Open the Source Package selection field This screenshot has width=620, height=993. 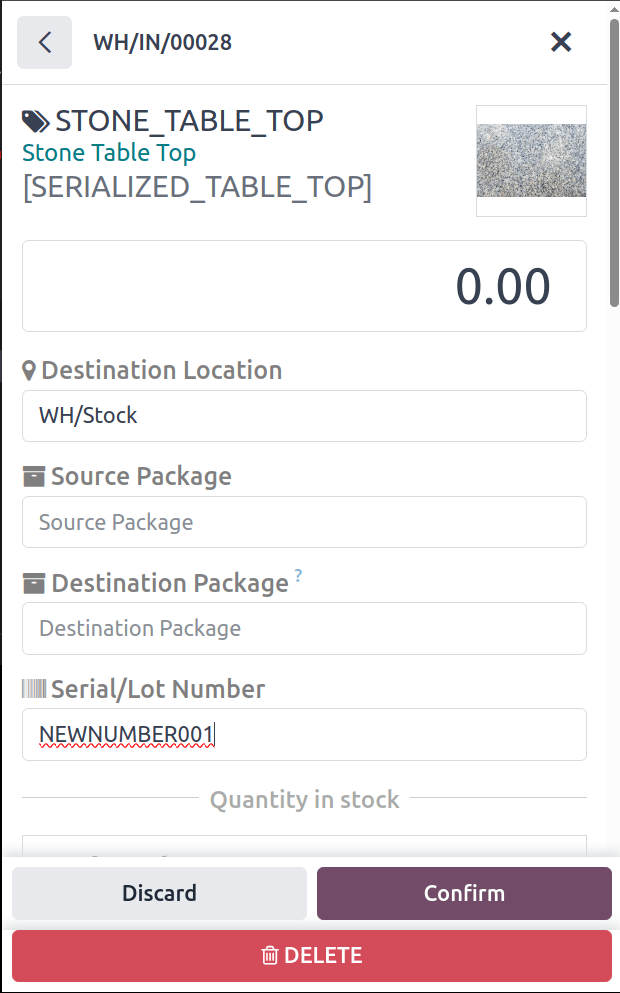tap(304, 522)
